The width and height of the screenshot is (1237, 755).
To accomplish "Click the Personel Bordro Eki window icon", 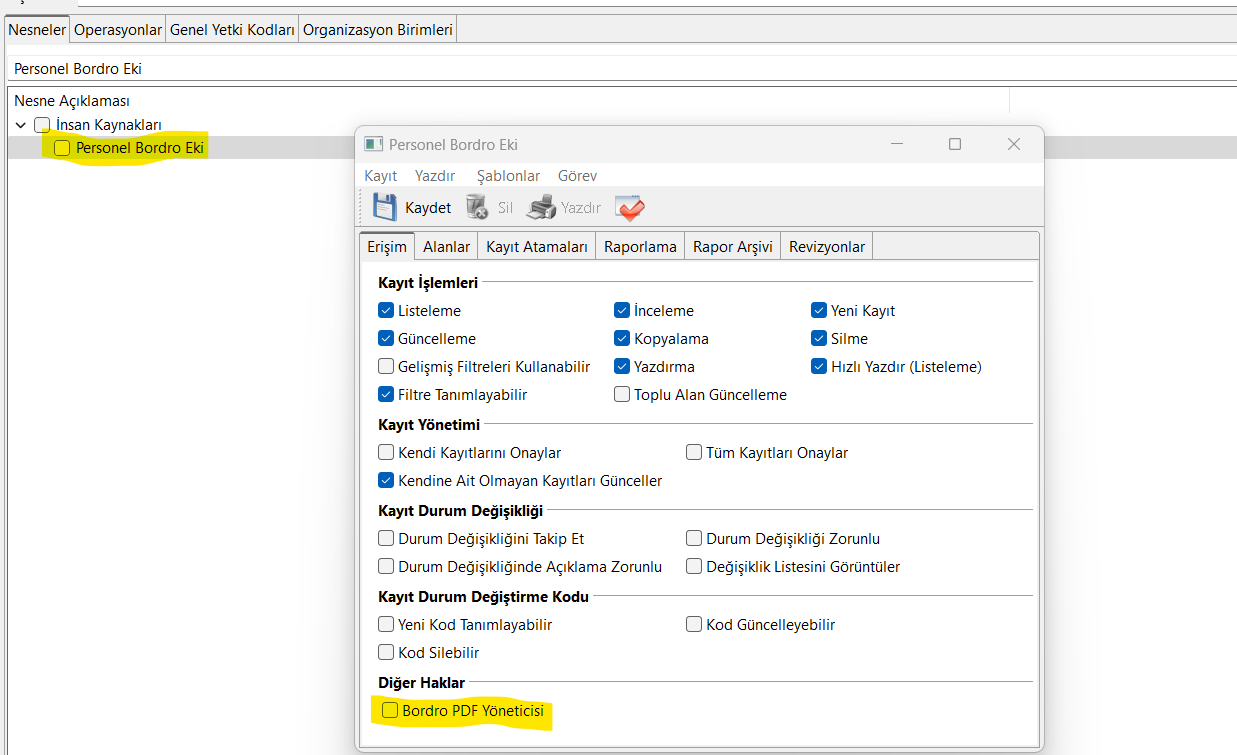I will pyautogui.click(x=373, y=144).
